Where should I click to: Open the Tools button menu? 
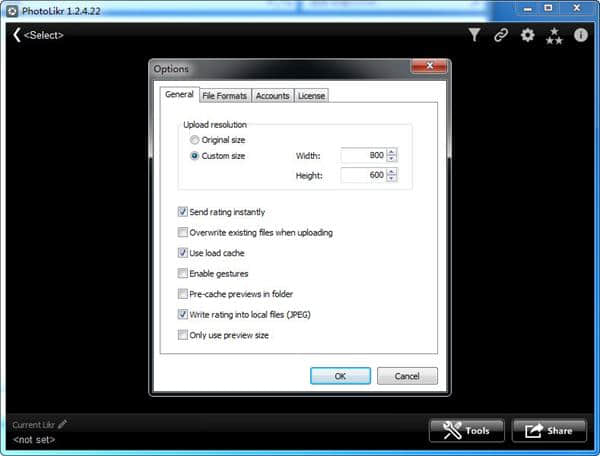click(x=467, y=431)
